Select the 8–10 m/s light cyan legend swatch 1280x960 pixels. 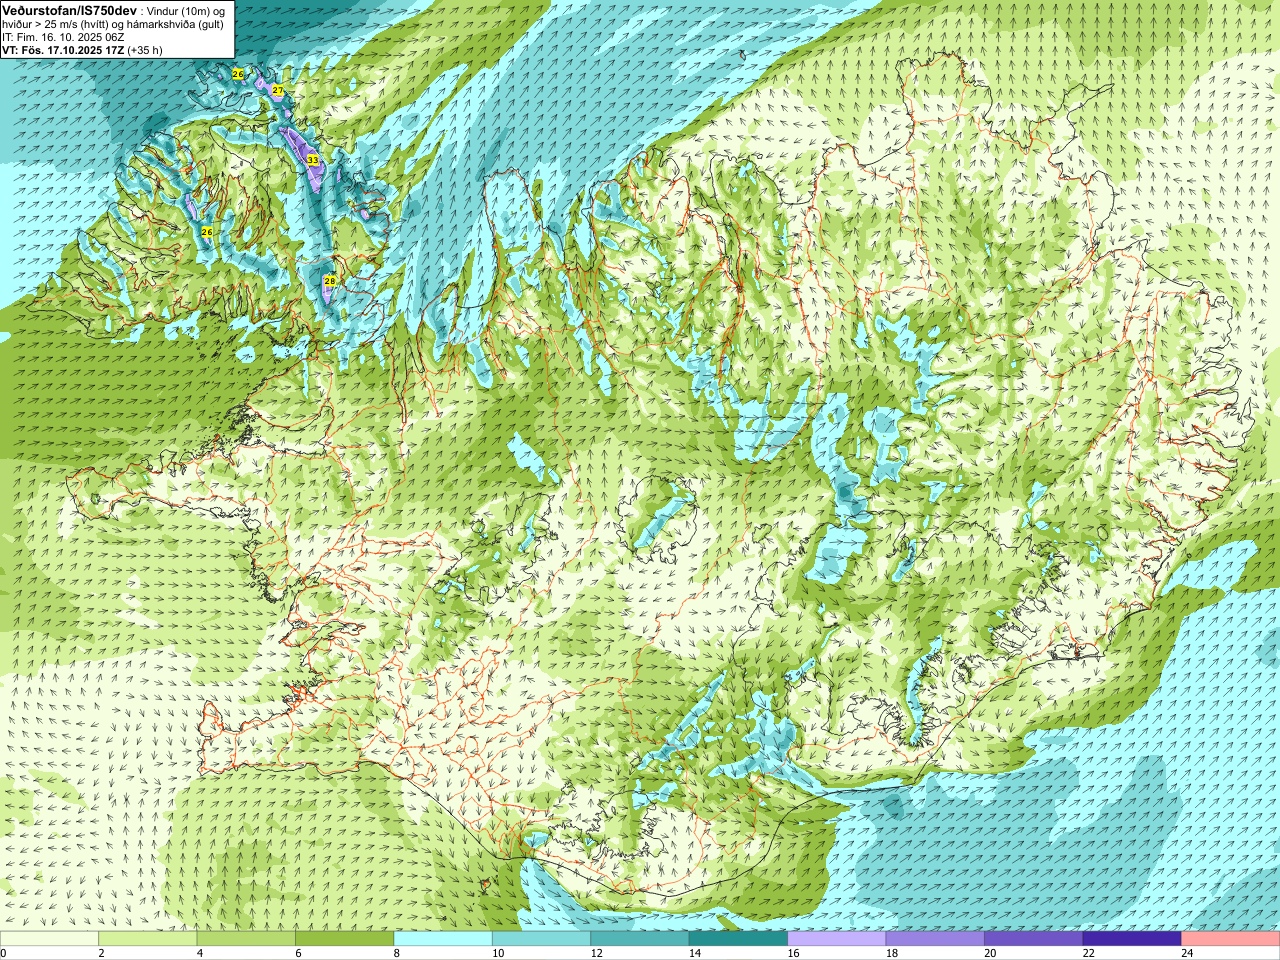[443, 939]
